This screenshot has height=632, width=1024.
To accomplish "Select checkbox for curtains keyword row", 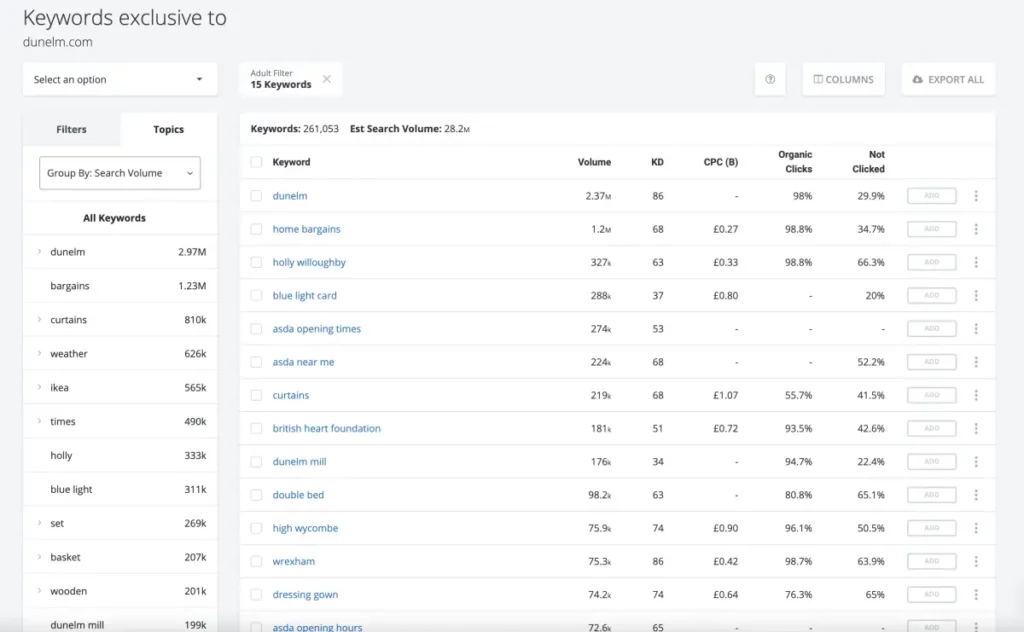I will click(256, 395).
